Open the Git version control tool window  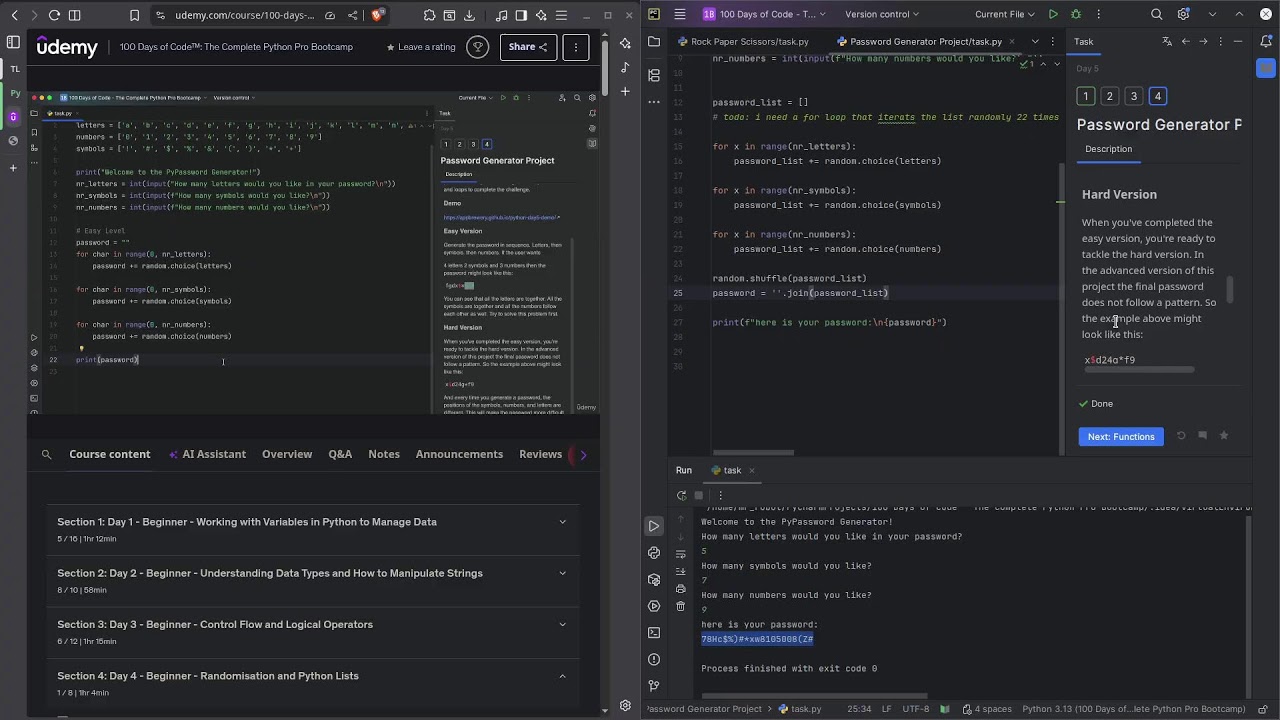[x=654, y=685]
